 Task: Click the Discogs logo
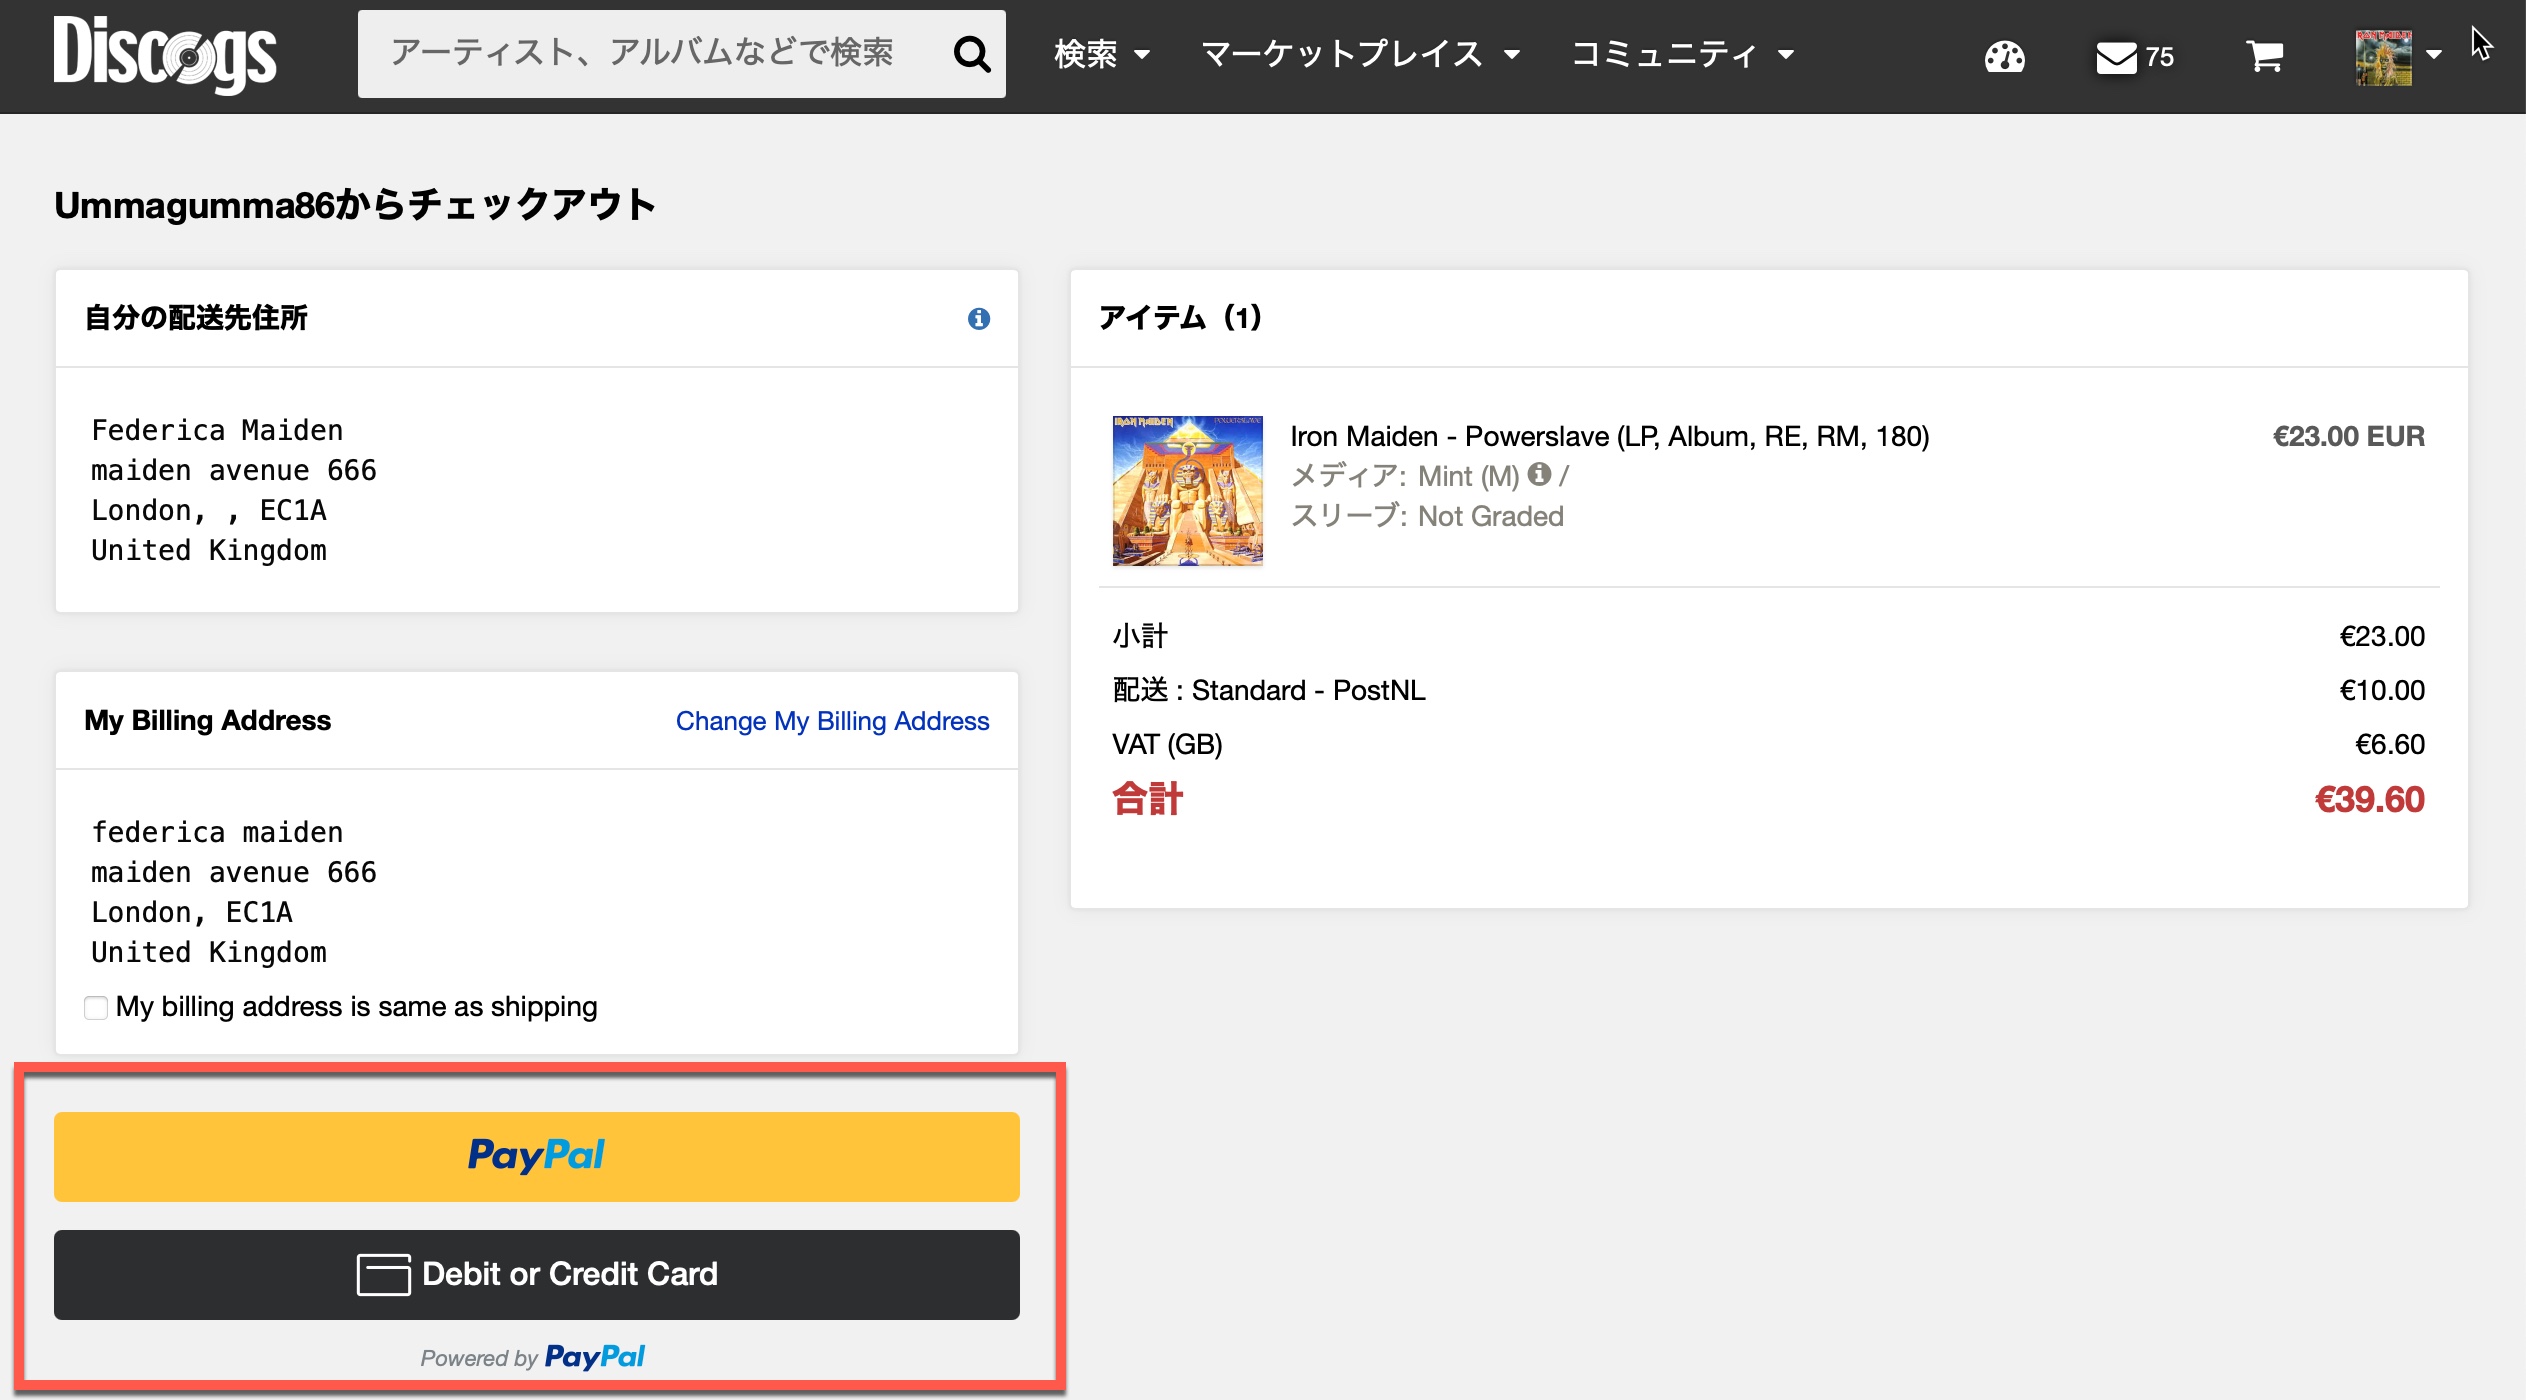[165, 54]
